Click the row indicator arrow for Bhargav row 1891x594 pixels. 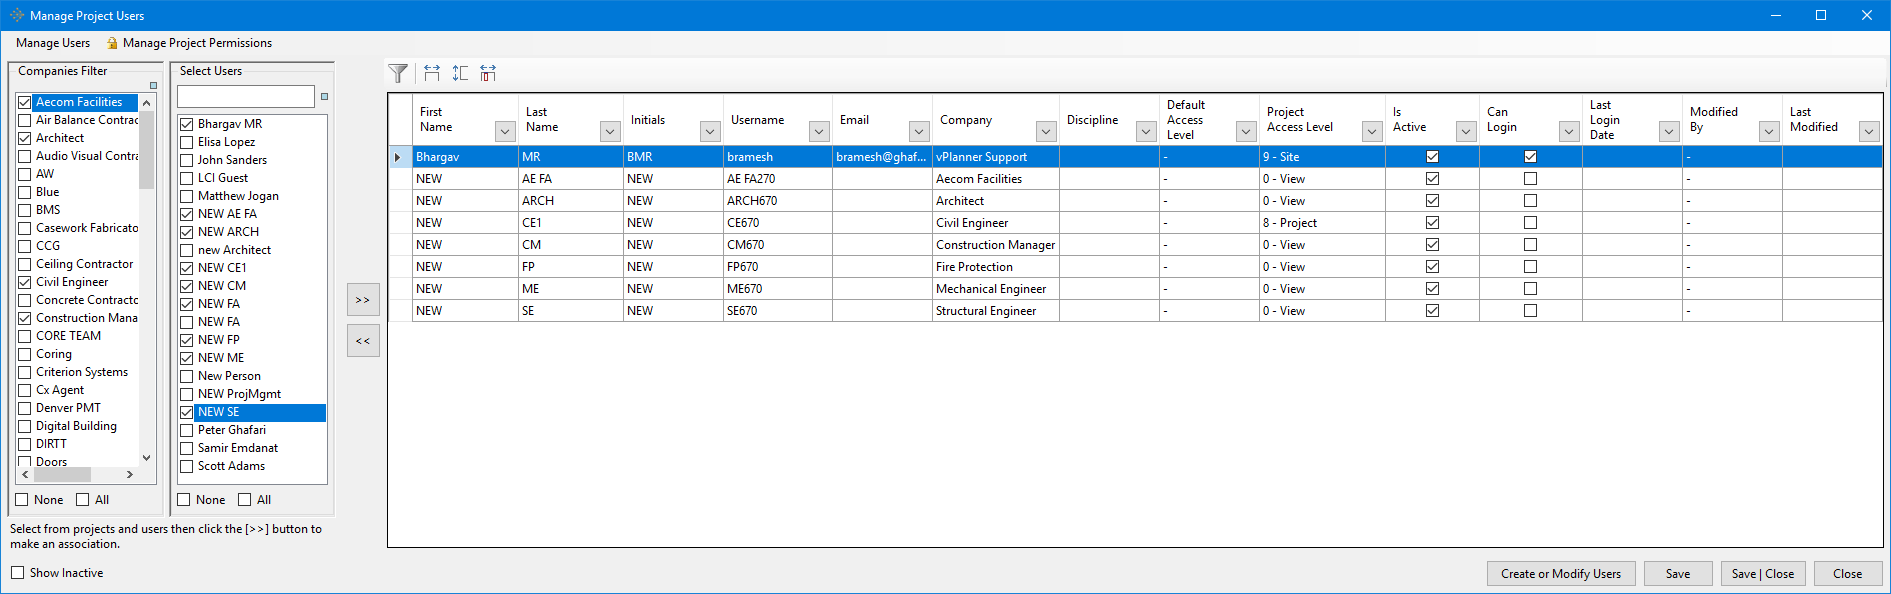point(398,157)
